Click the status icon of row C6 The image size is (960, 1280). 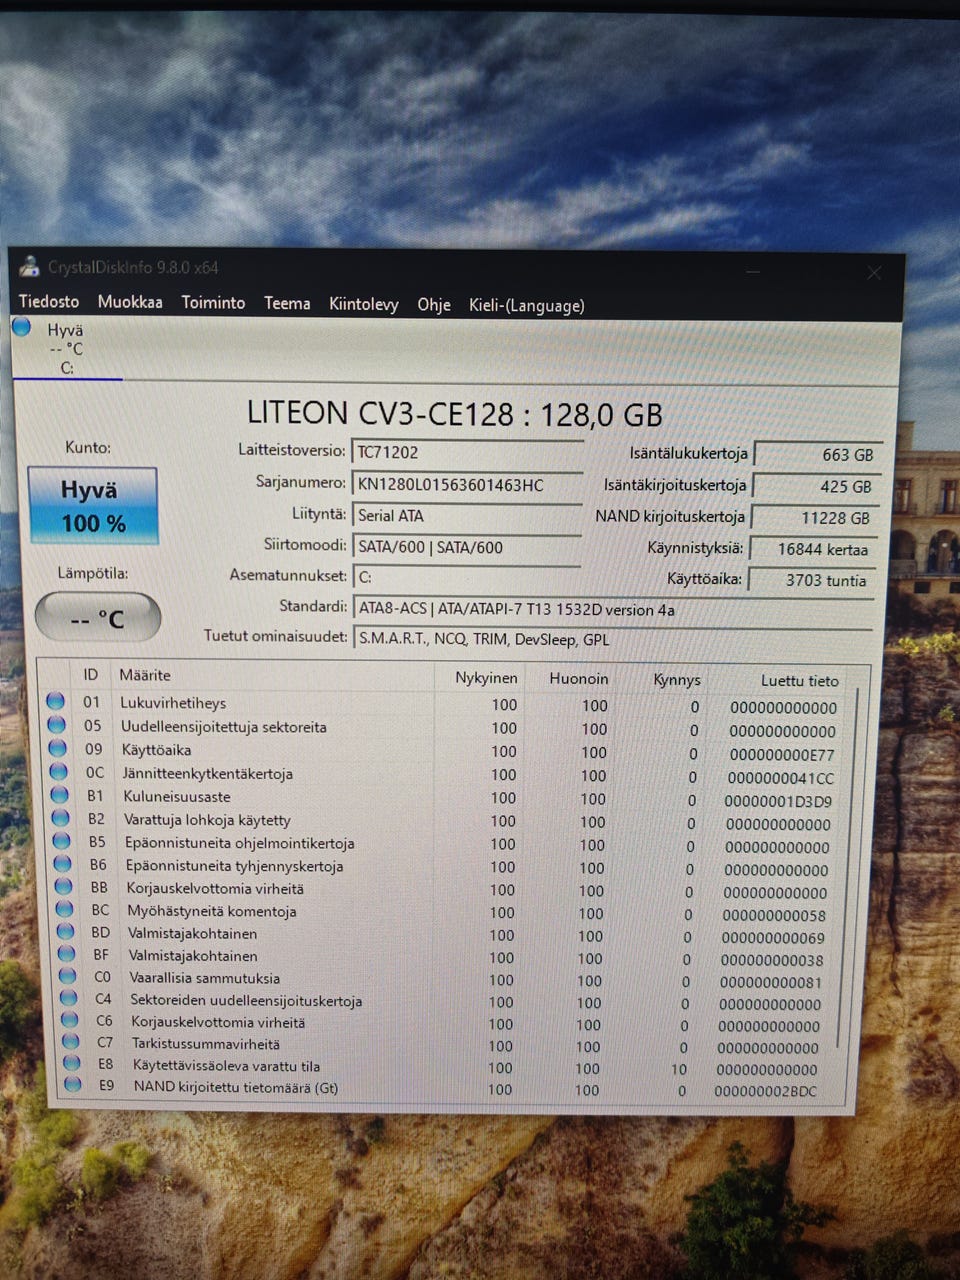(x=70, y=1020)
